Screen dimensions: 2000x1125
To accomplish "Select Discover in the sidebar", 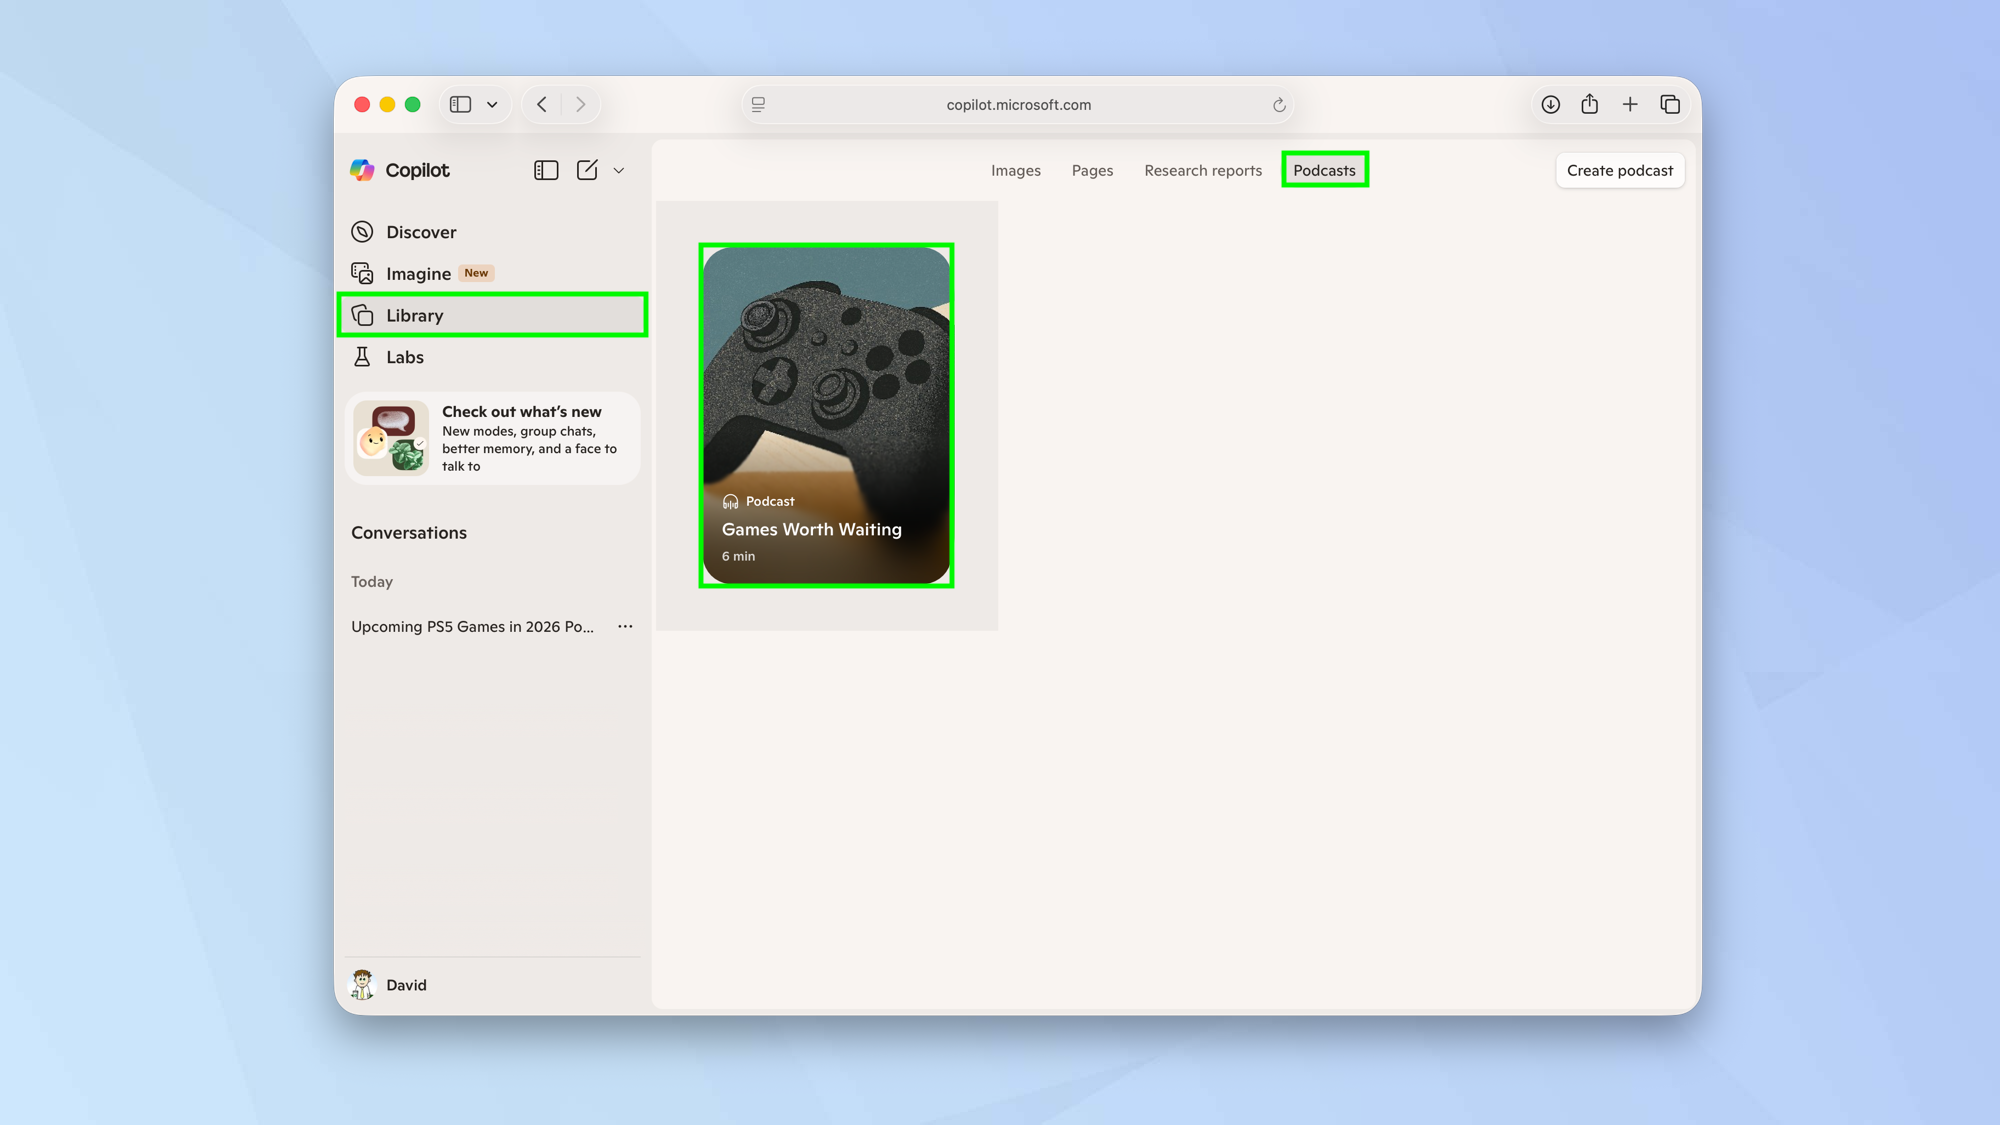I will [x=421, y=231].
